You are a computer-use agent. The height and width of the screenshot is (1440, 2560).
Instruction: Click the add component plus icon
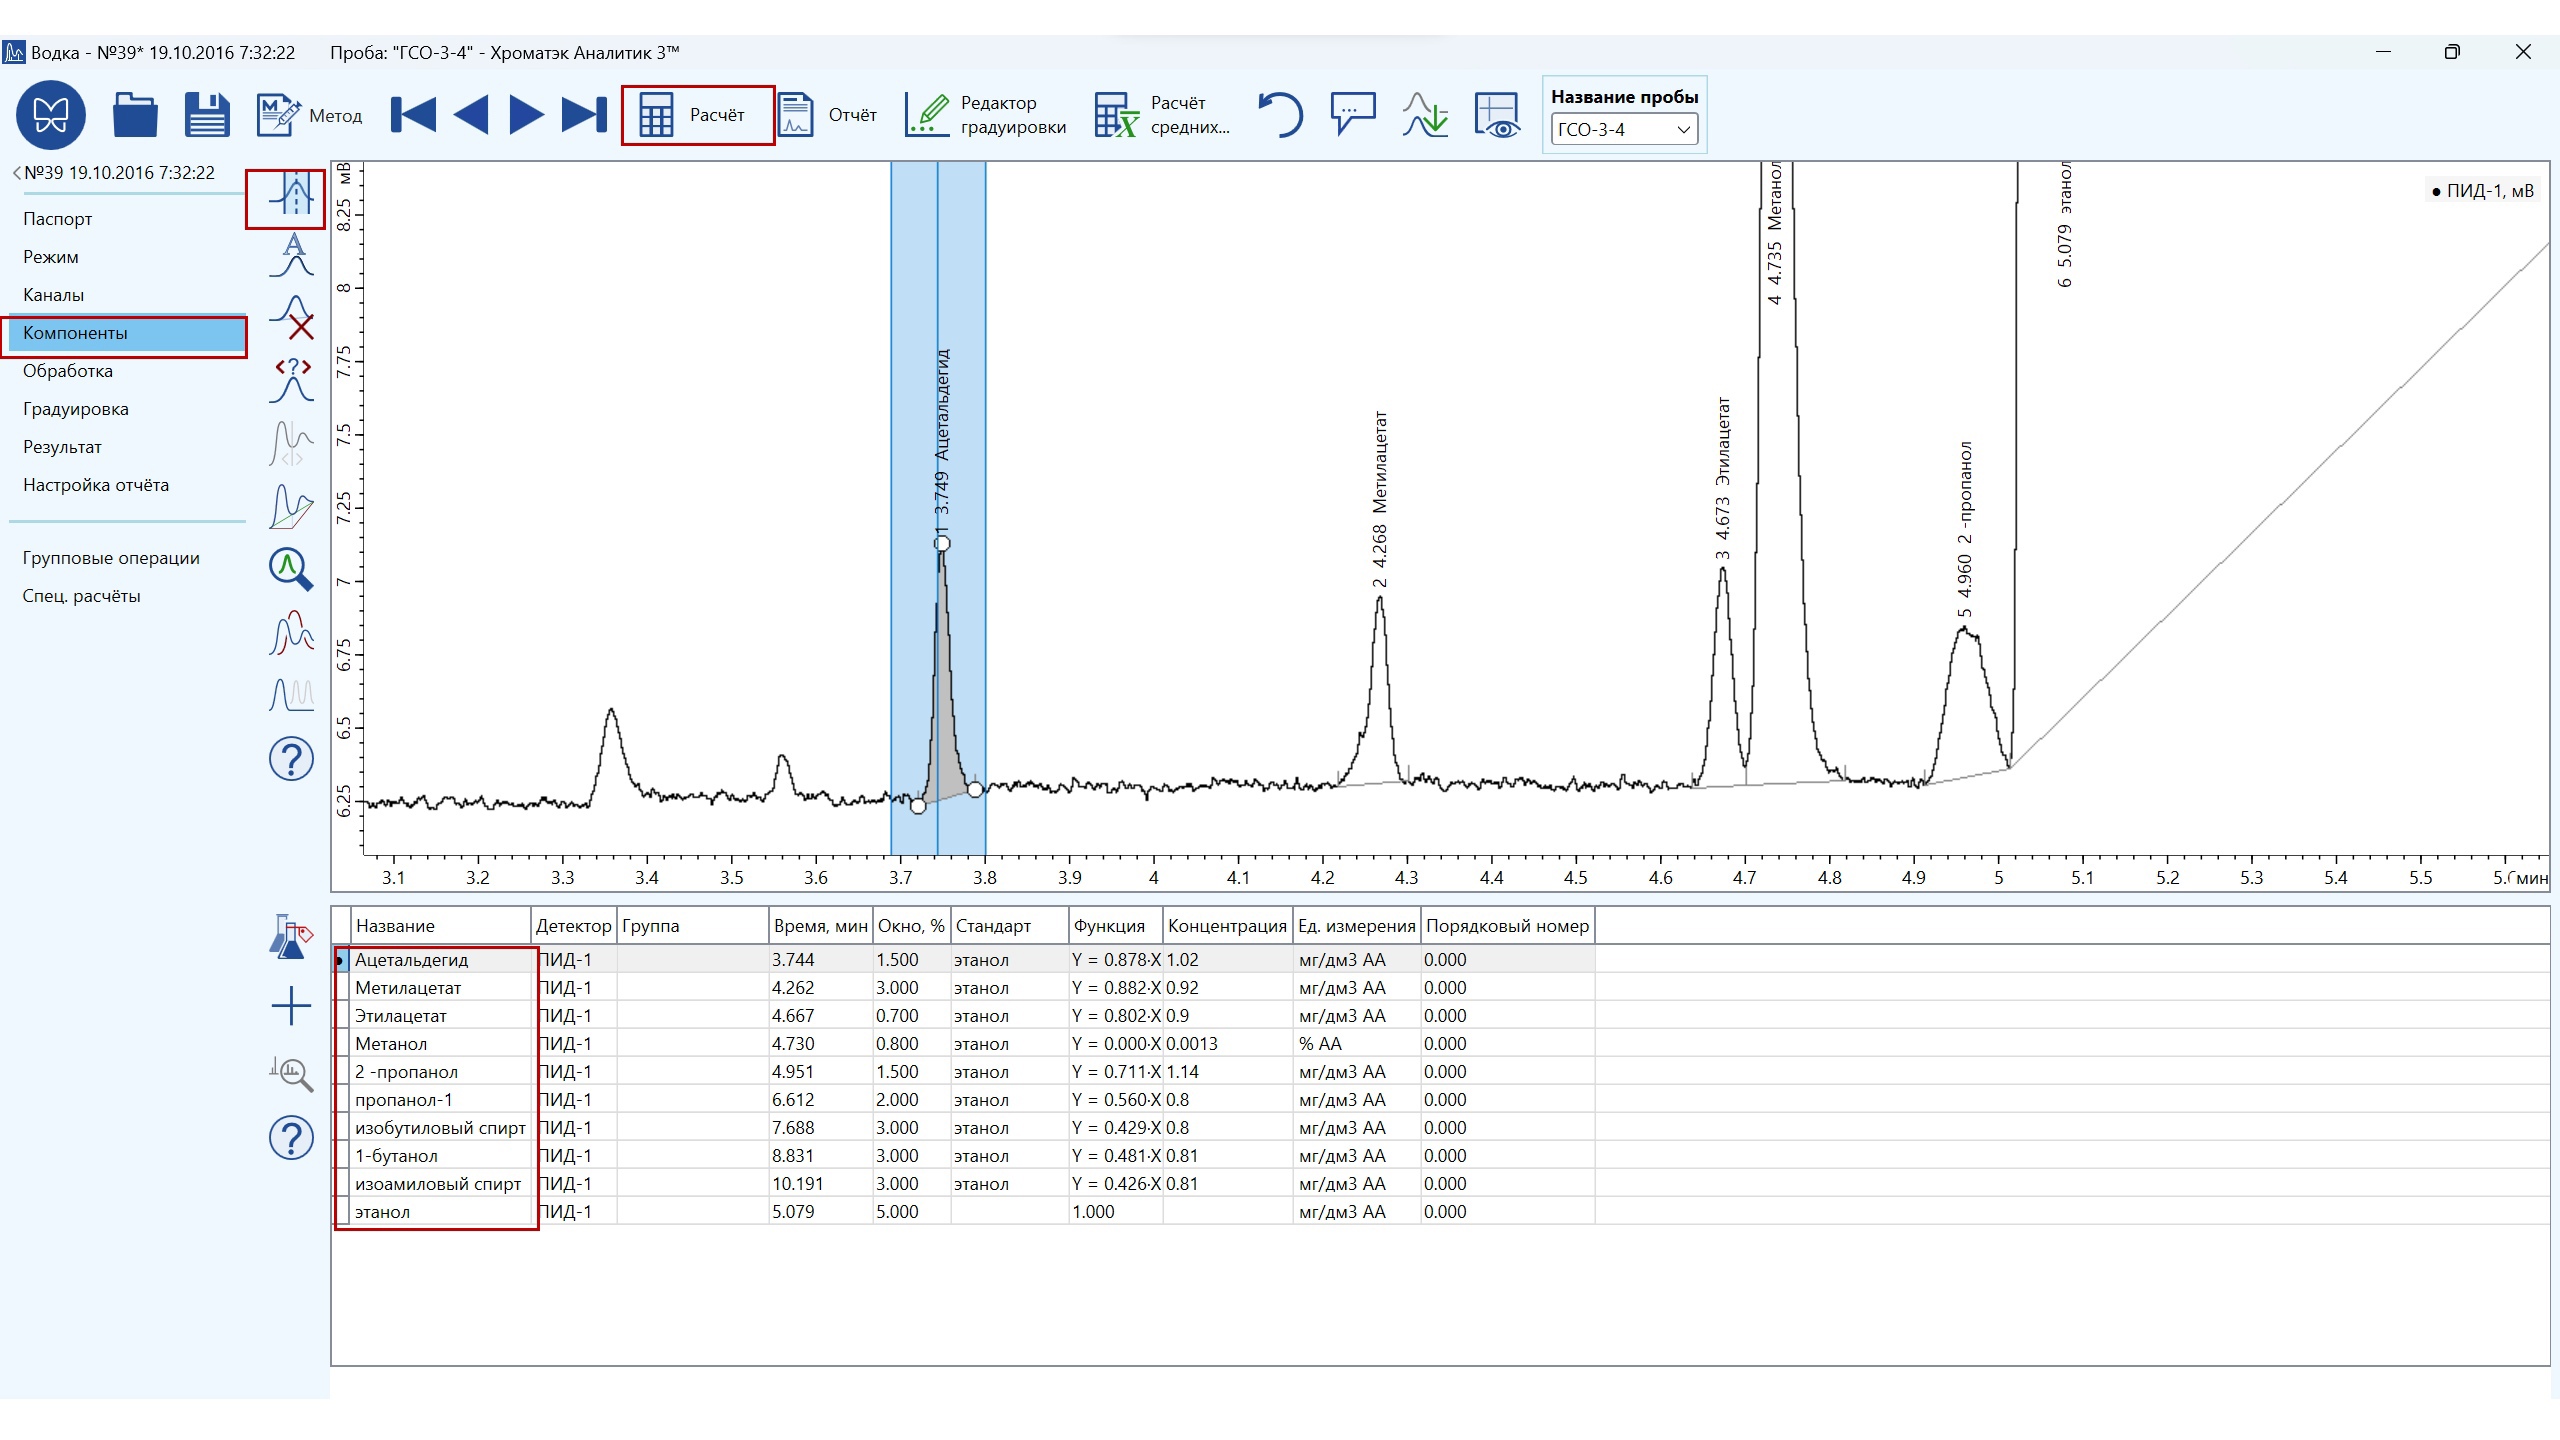[x=291, y=1006]
